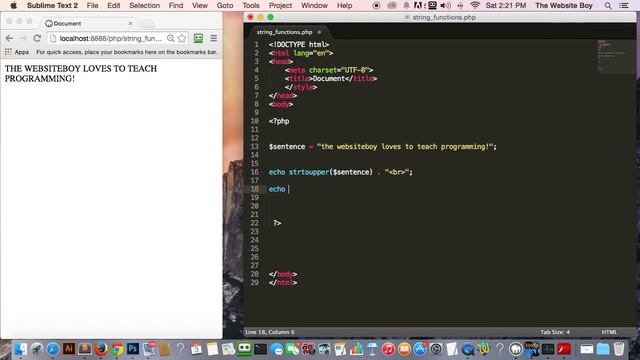
Task: Close the Document tab in Chrome
Action: [x=130, y=23]
